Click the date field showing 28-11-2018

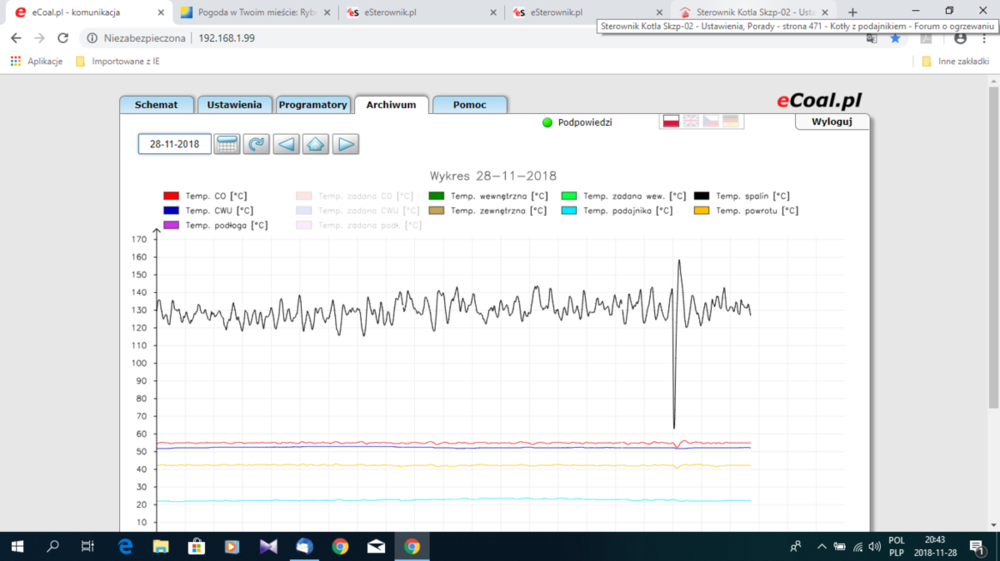pyautogui.click(x=174, y=144)
